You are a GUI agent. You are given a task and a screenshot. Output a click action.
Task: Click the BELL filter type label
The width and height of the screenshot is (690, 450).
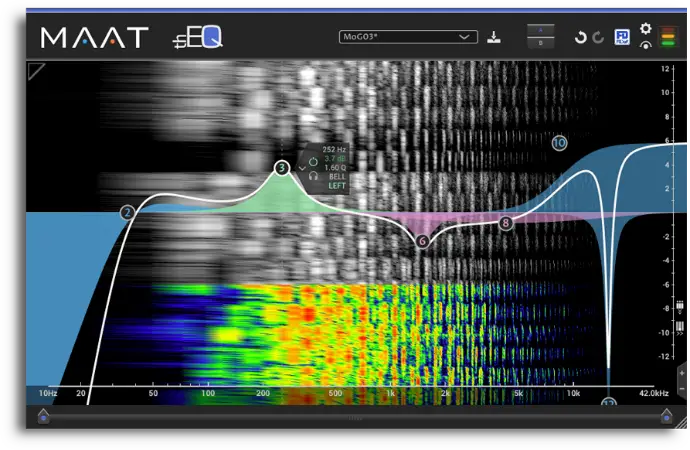(x=335, y=177)
